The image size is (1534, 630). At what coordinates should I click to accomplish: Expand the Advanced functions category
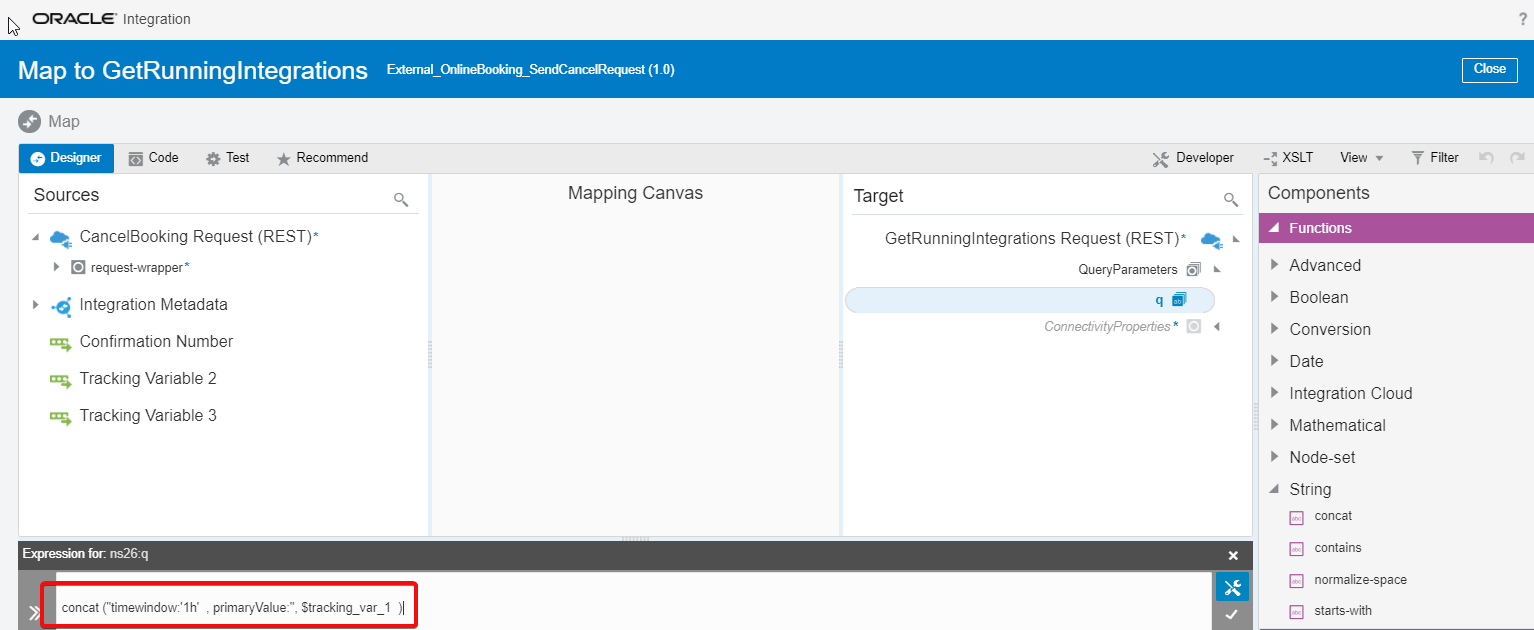1277,265
